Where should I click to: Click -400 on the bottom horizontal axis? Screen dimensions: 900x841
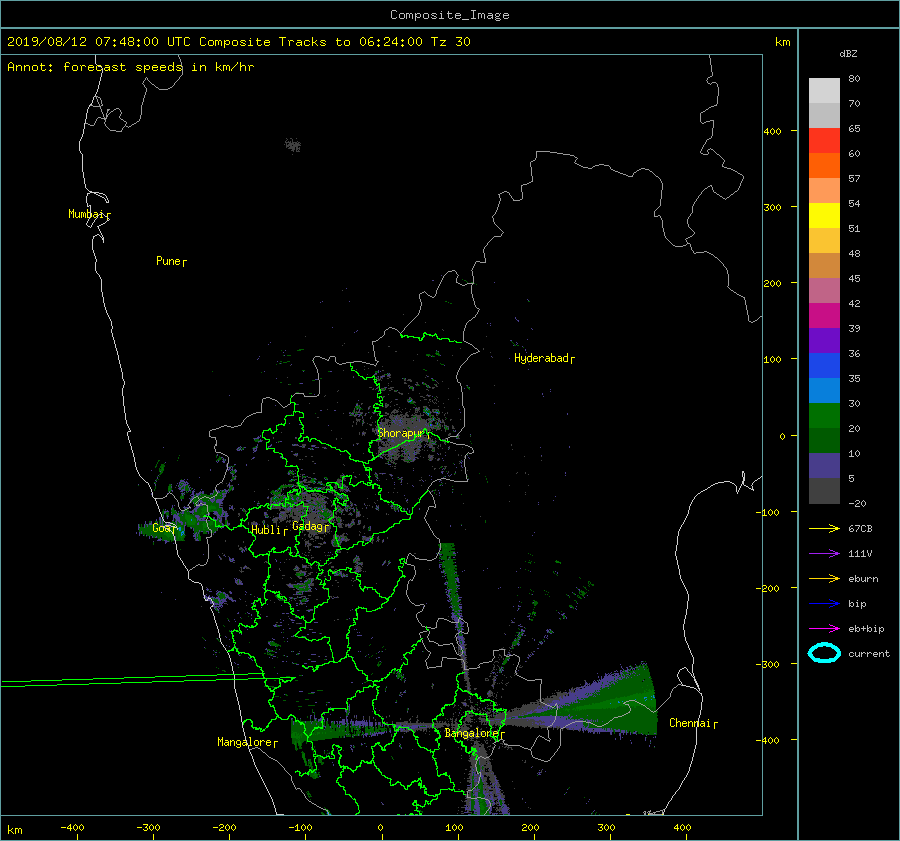click(x=72, y=828)
